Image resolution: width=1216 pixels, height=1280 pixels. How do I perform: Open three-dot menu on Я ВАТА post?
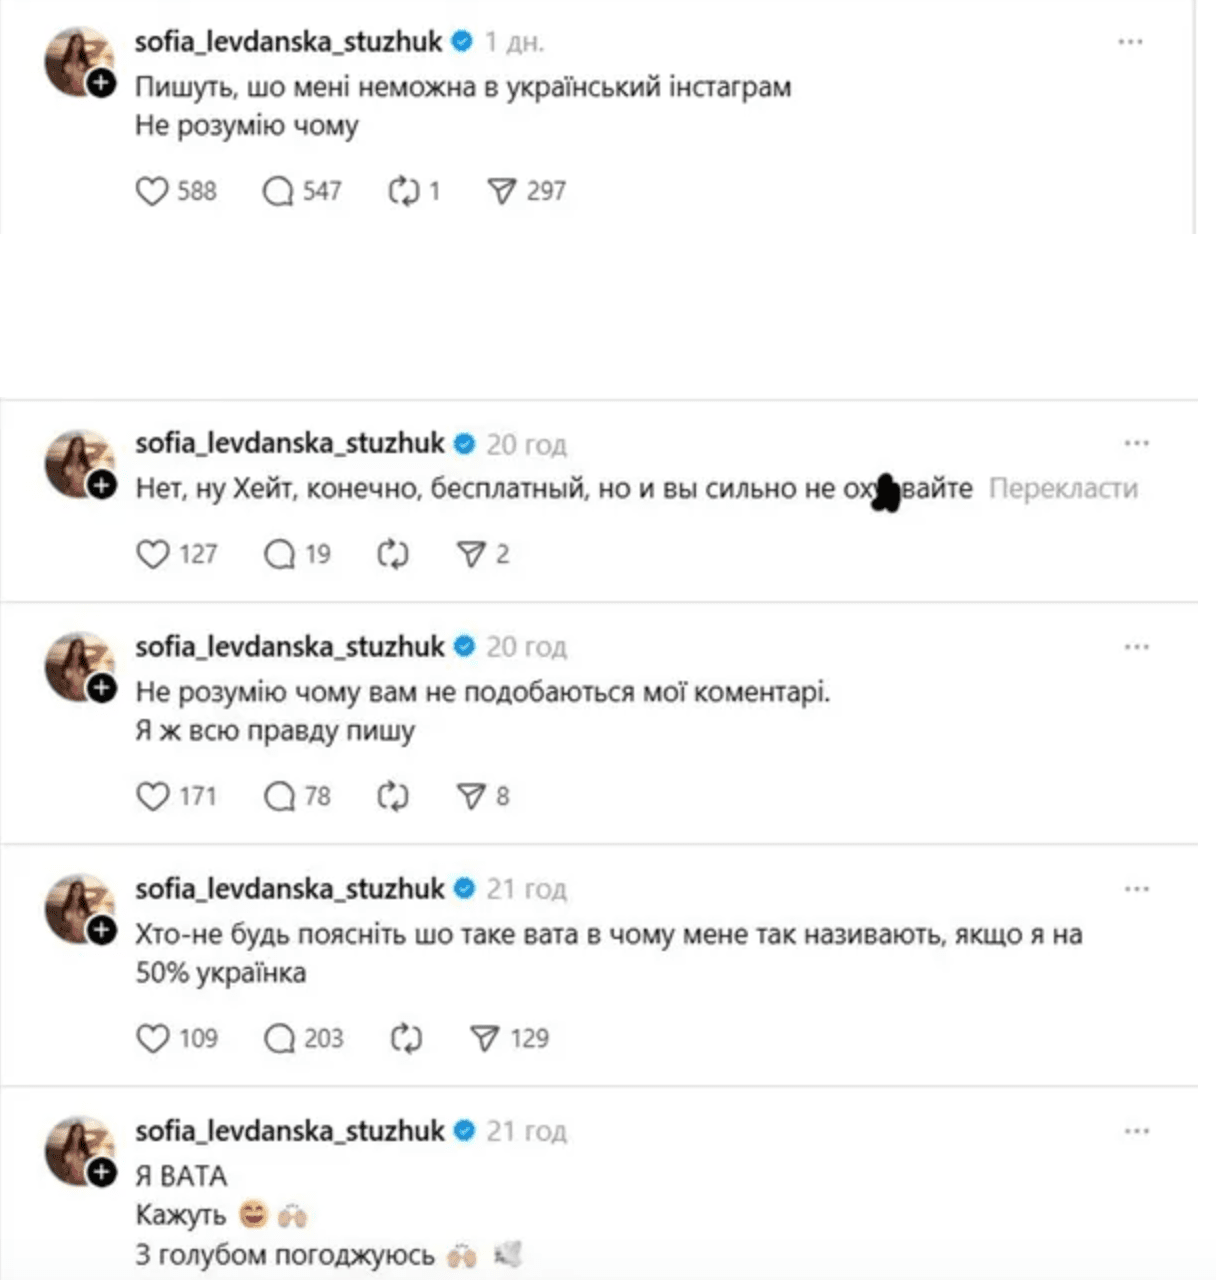click(x=1136, y=1131)
